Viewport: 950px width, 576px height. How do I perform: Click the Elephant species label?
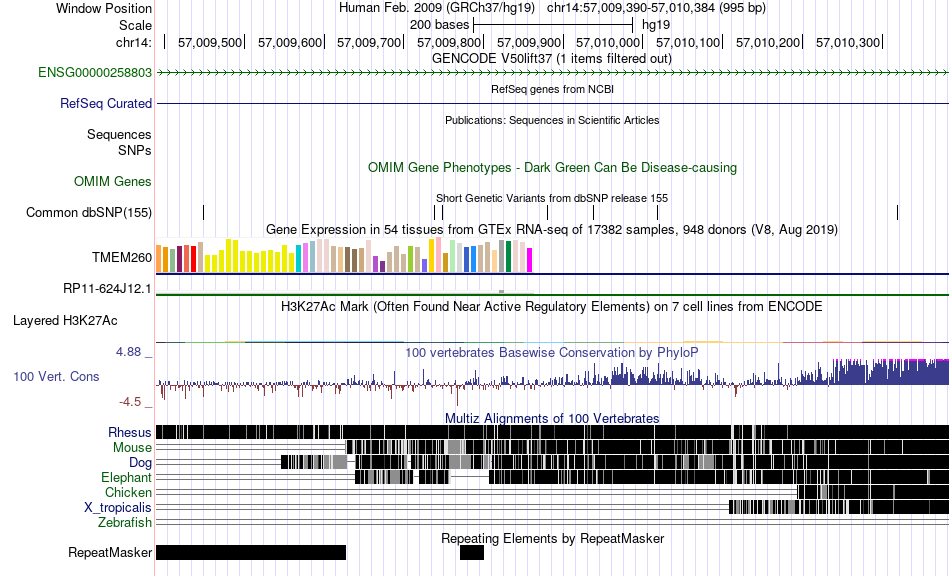tap(126, 478)
